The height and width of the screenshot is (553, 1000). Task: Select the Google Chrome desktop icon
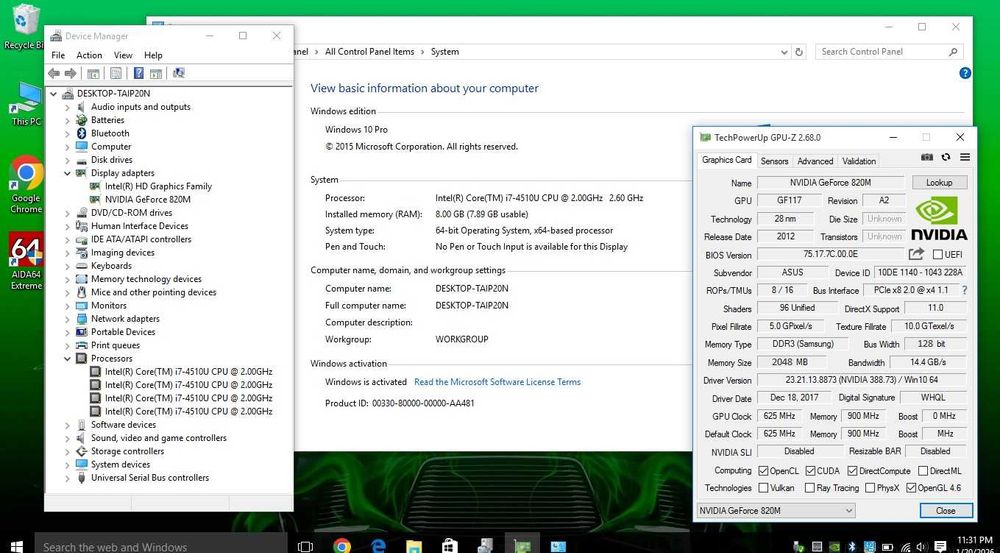tap(26, 184)
